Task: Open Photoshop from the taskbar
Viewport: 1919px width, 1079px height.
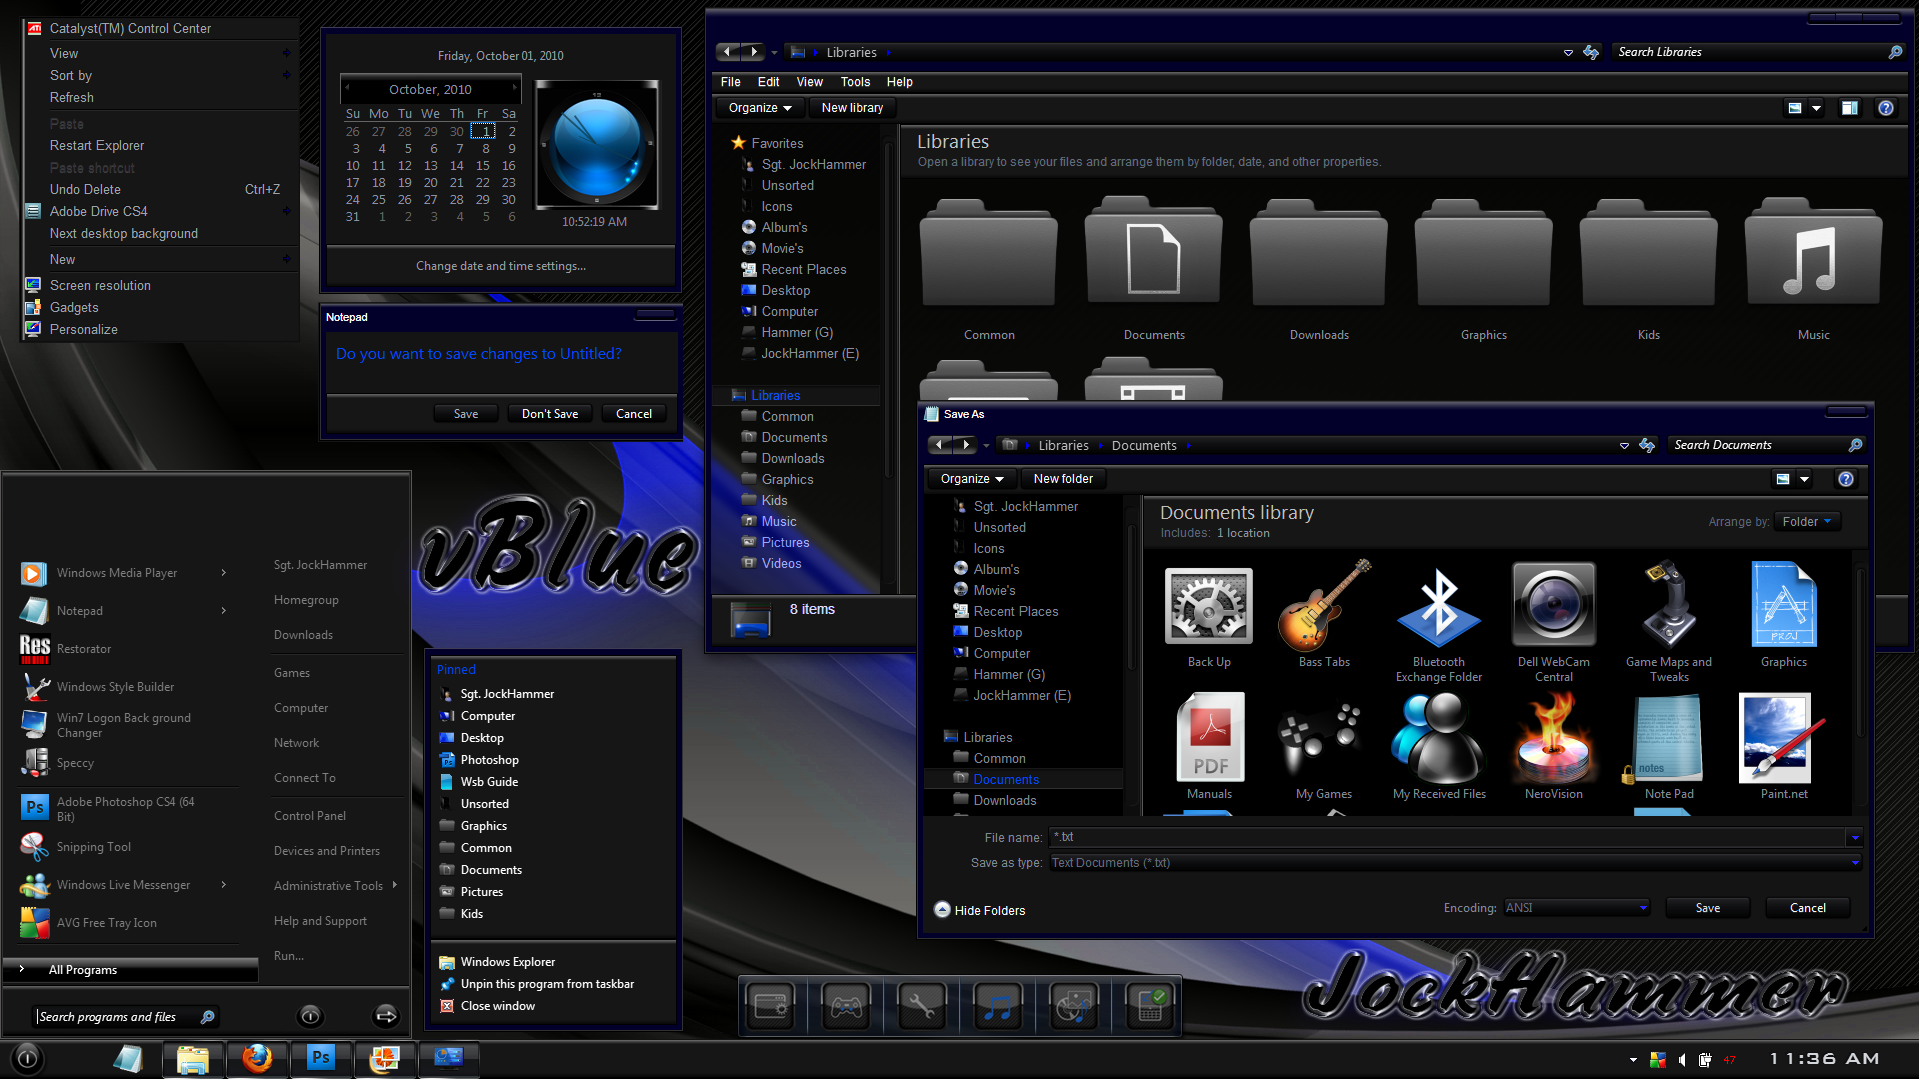Action: (320, 1058)
